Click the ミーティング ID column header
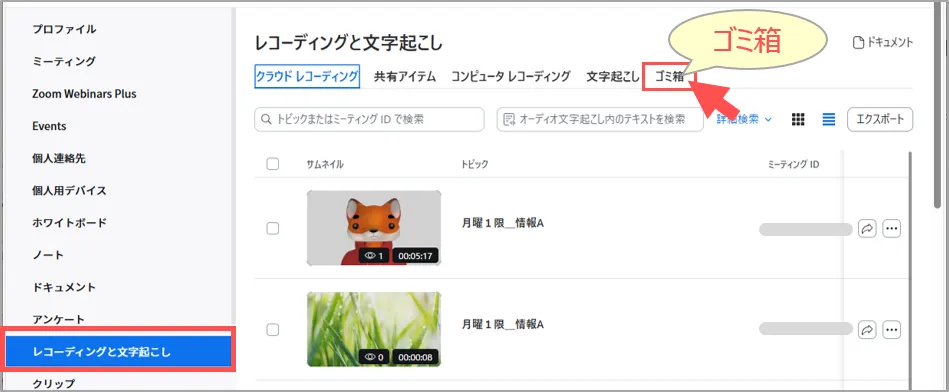This screenshot has width=949, height=392. (x=793, y=164)
